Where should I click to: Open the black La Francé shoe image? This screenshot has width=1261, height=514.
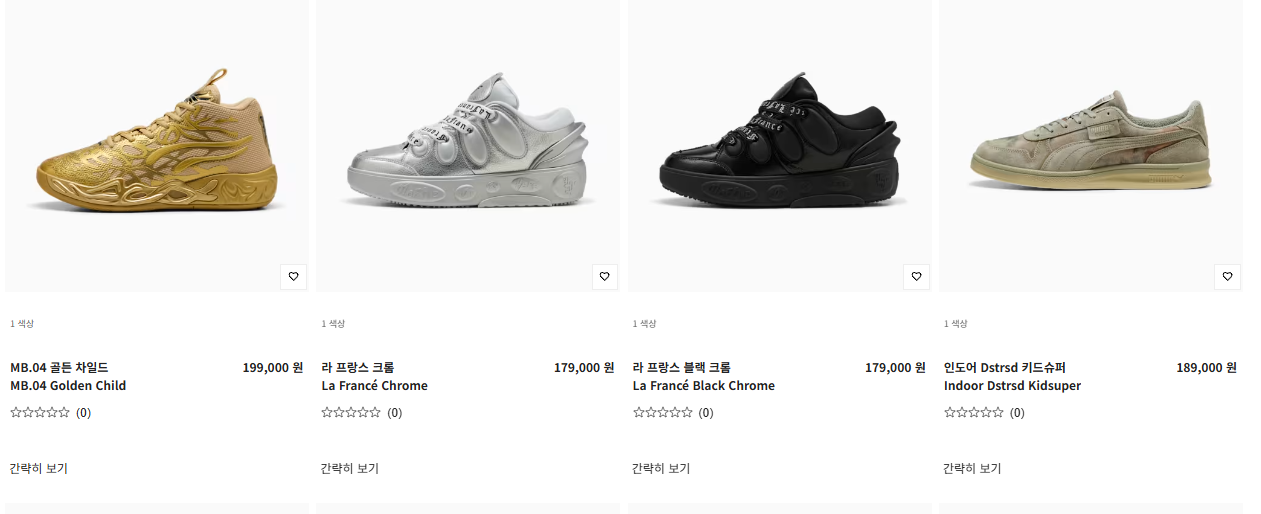779,140
